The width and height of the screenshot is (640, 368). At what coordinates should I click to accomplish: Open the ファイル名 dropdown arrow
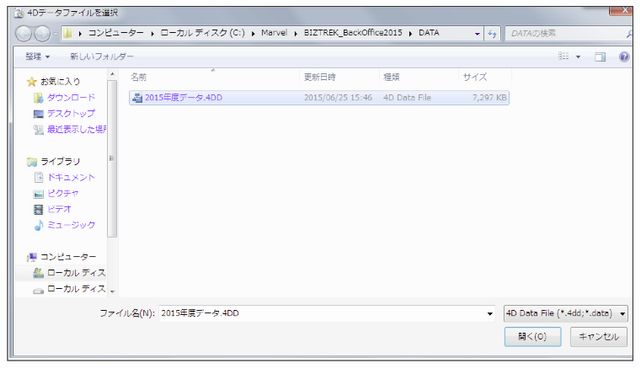pyautogui.click(x=490, y=313)
